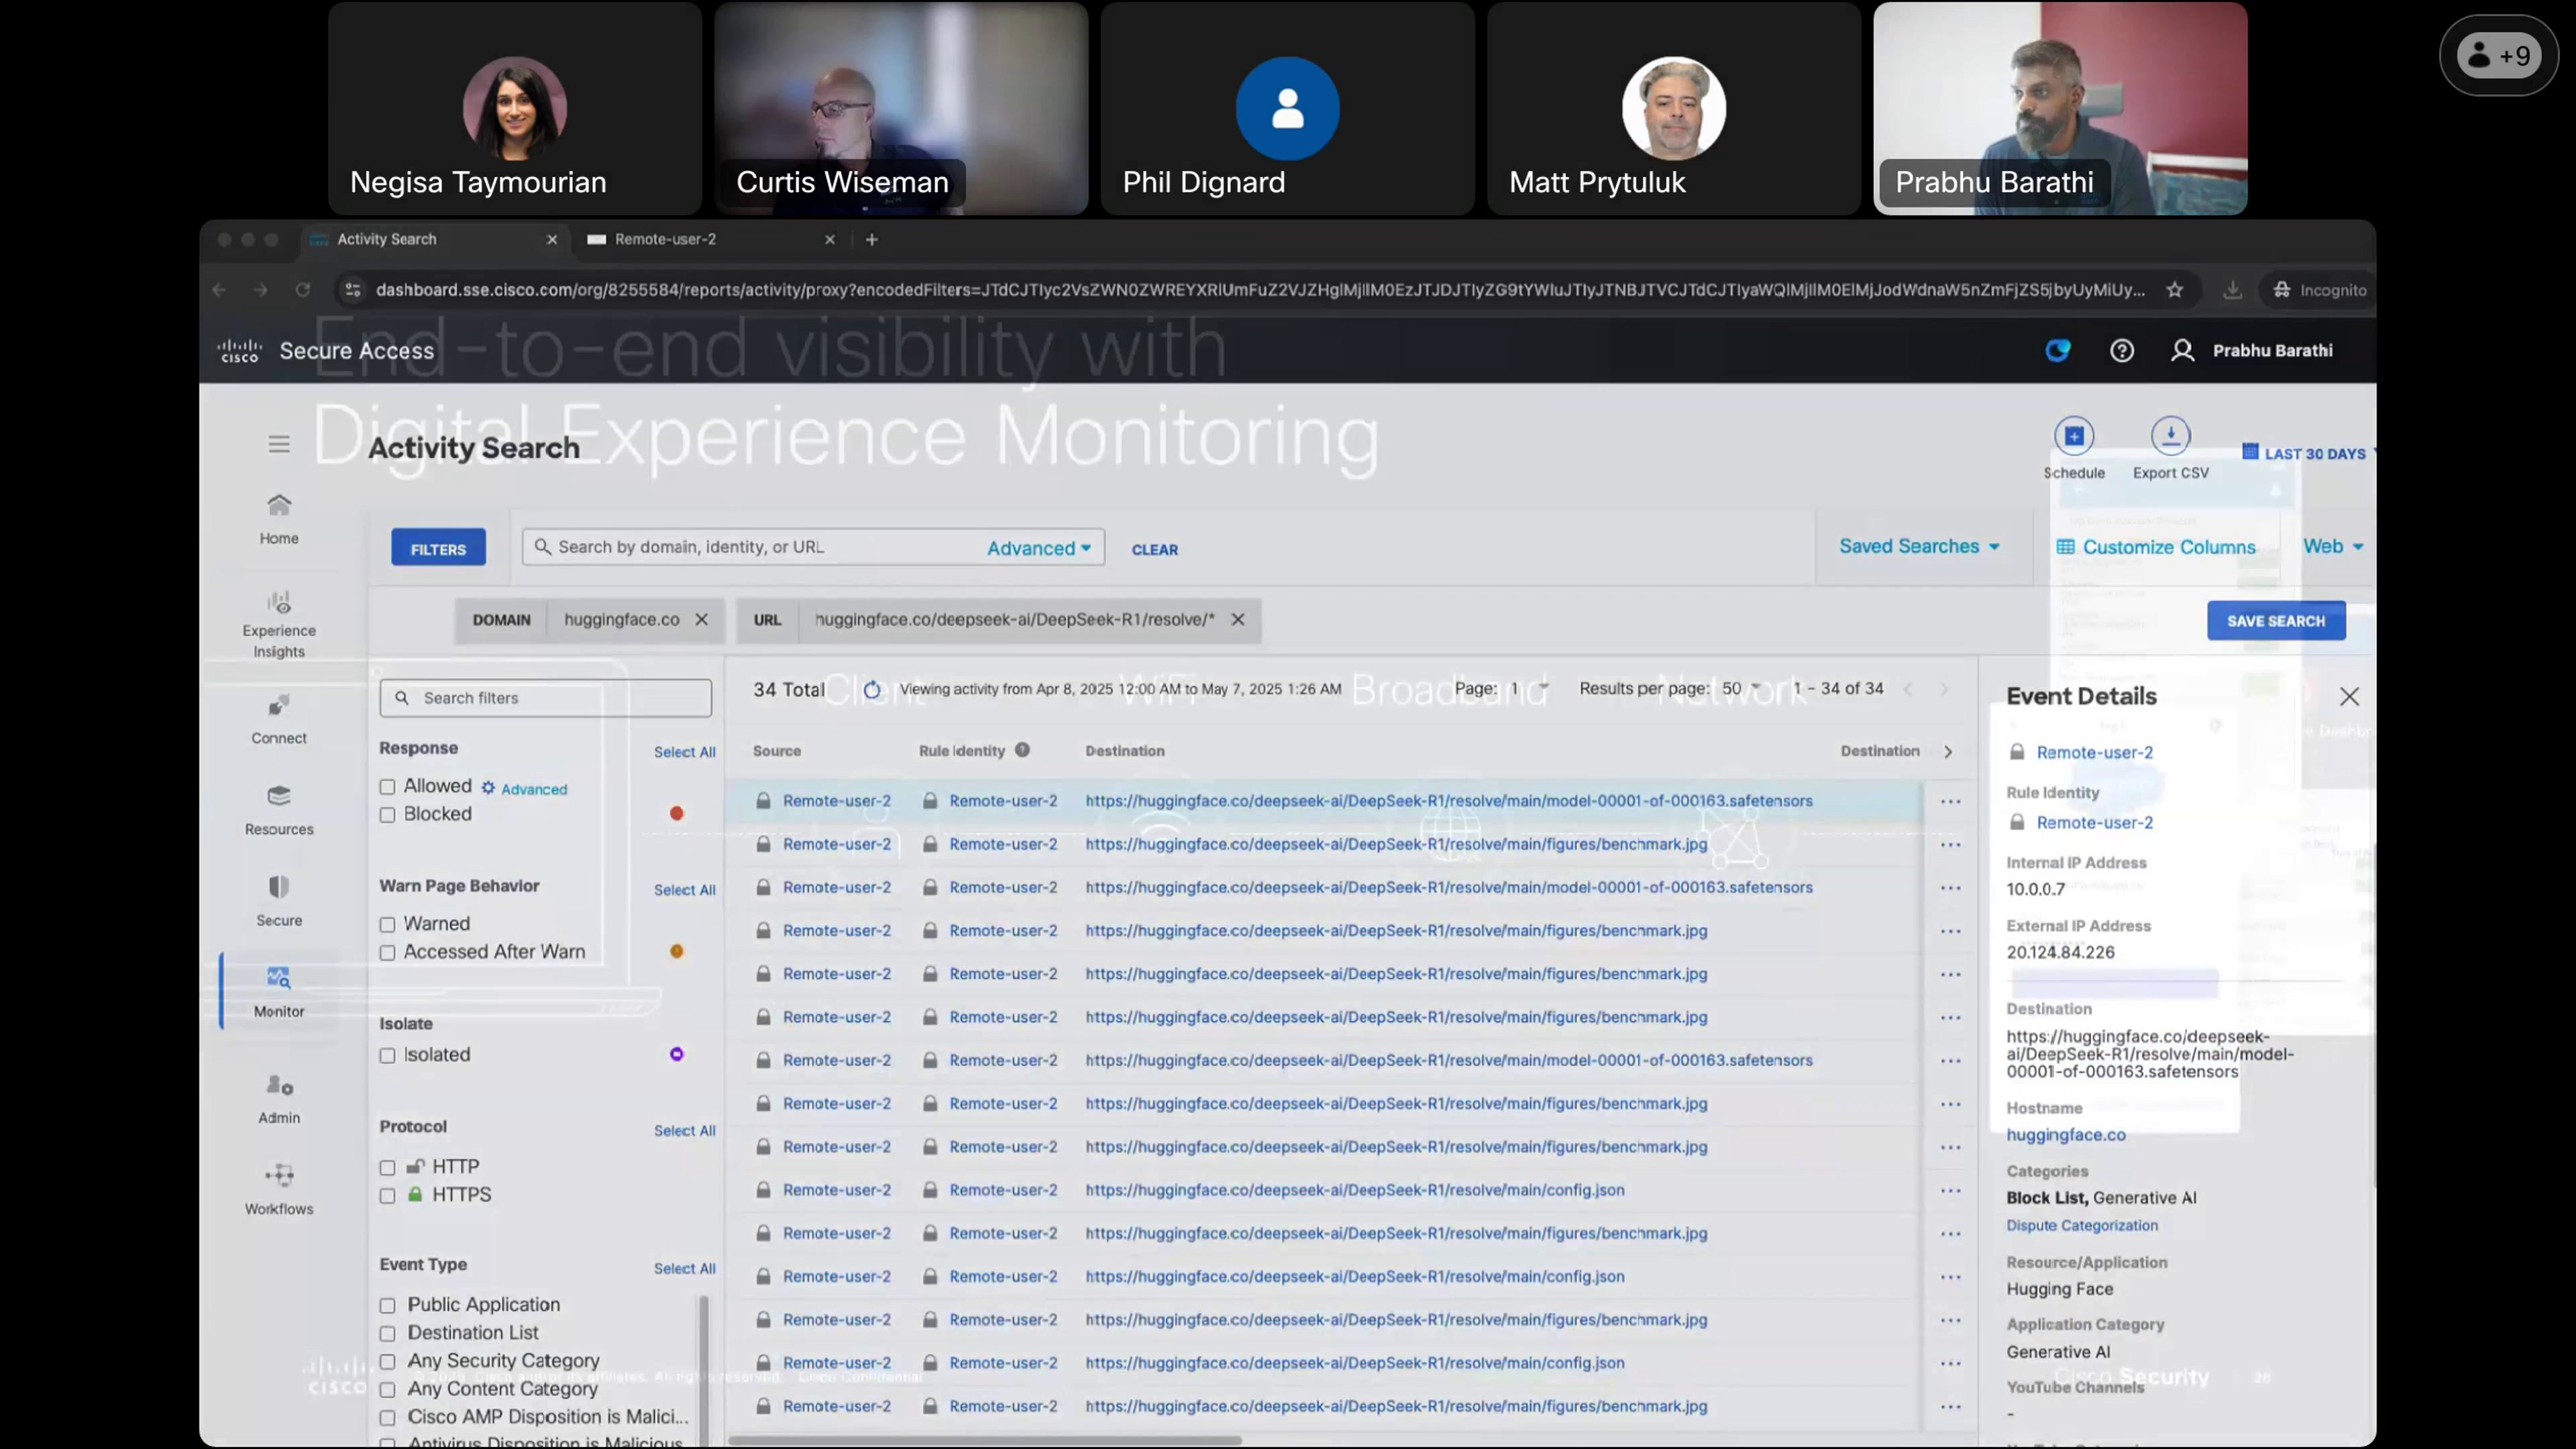Check the Public Application event type
Viewport: 2576px width, 1449px height.
387,1306
